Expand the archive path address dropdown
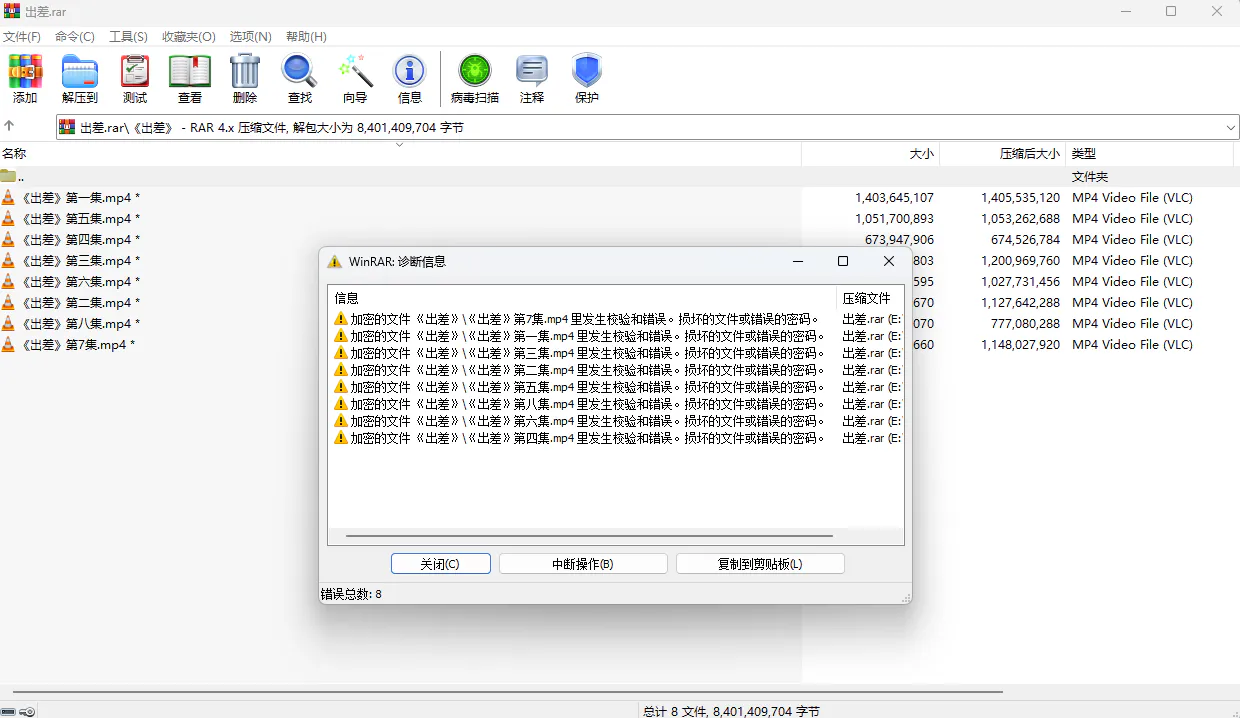 coord(1231,127)
